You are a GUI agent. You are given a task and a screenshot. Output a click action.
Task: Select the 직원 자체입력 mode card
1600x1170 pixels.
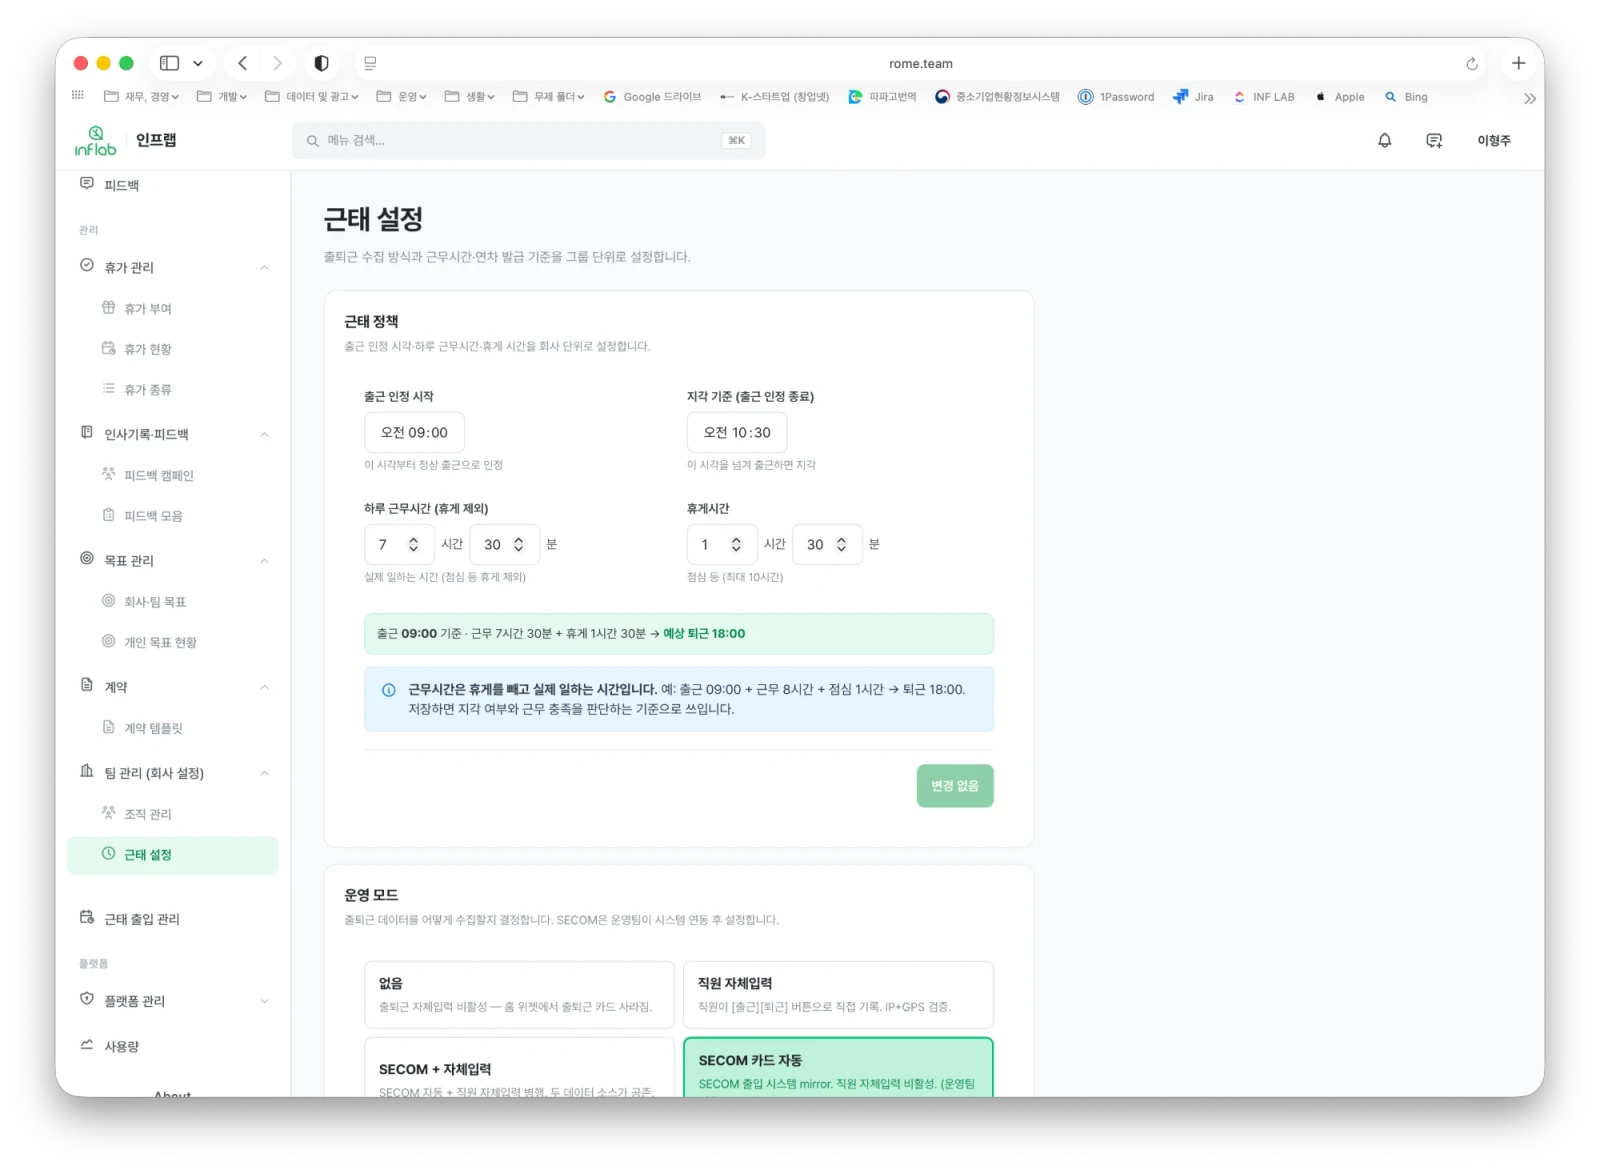pos(838,995)
